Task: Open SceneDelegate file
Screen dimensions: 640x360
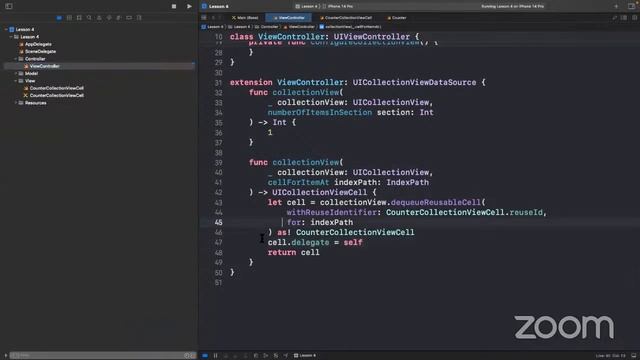Action: point(38,51)
